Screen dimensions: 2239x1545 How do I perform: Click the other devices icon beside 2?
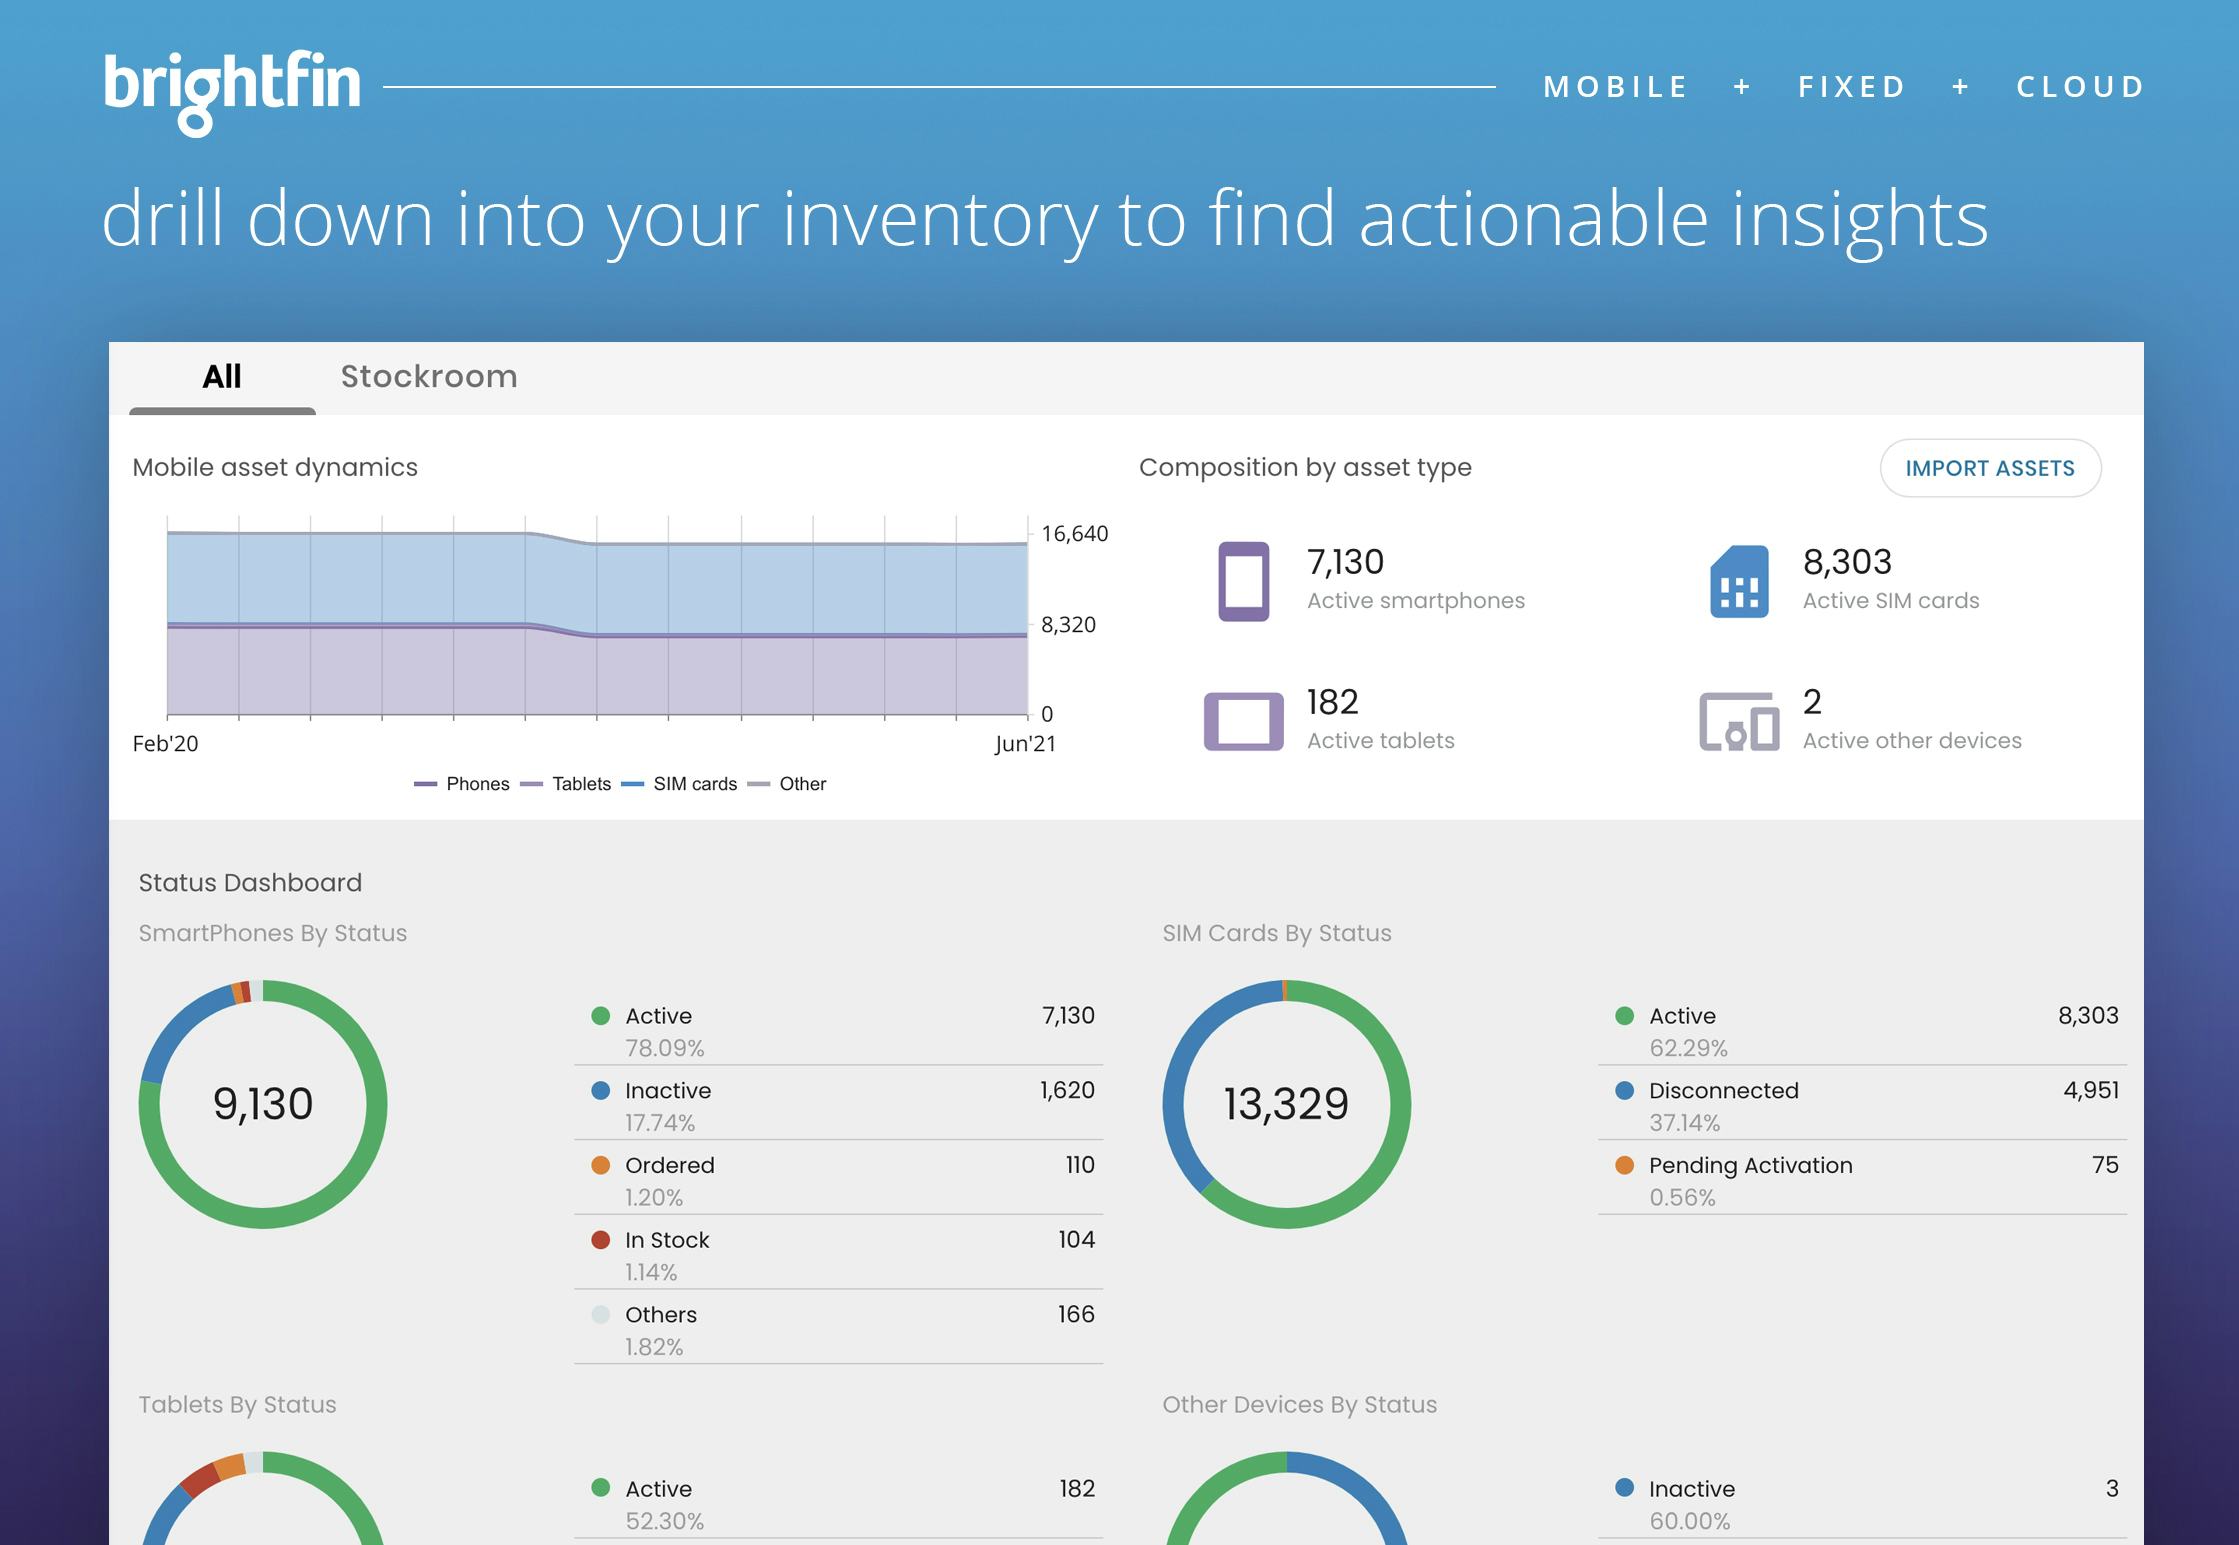click(1739, 721)
